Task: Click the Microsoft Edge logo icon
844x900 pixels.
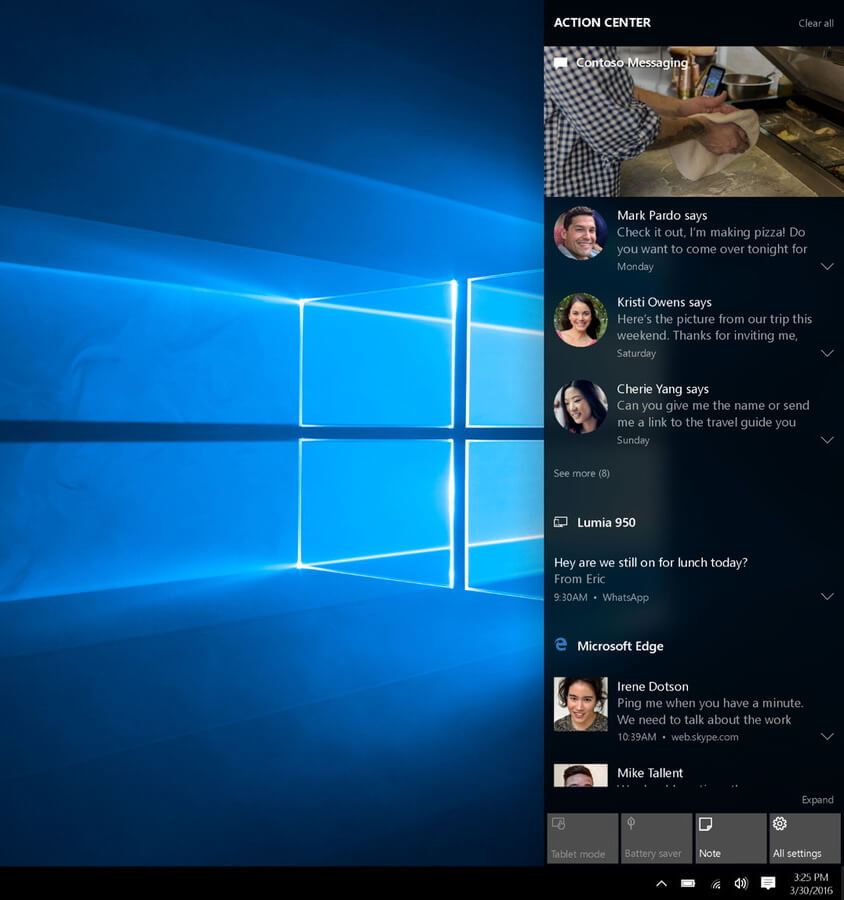Action: 561,645
